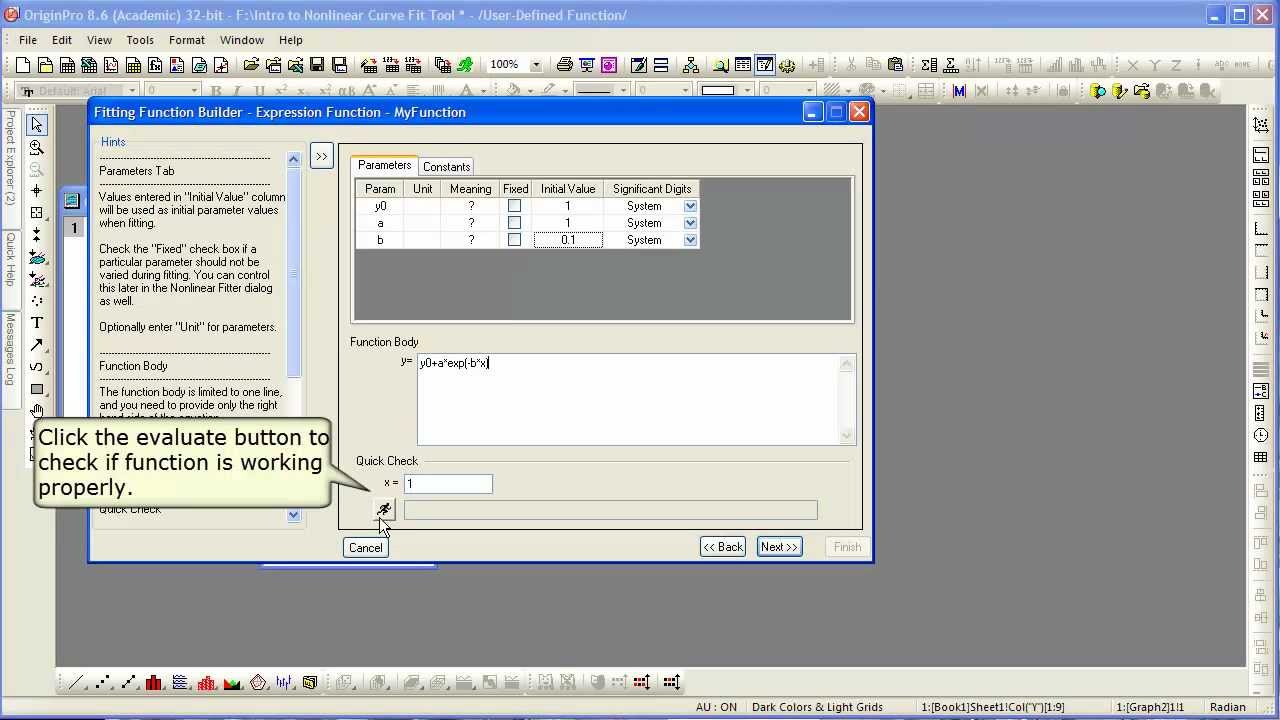
Task: Click the Stock high-low plot icon
Action: pos(284,683)
